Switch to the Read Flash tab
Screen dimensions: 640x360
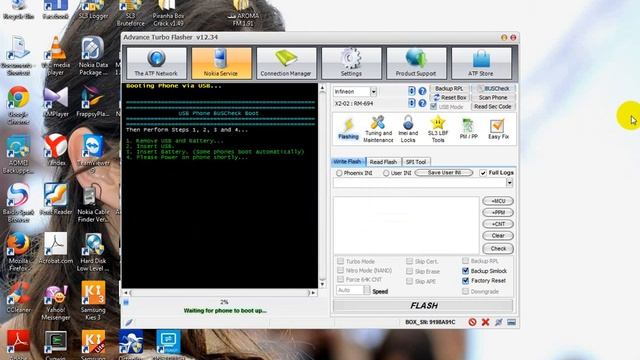(383, 162)
